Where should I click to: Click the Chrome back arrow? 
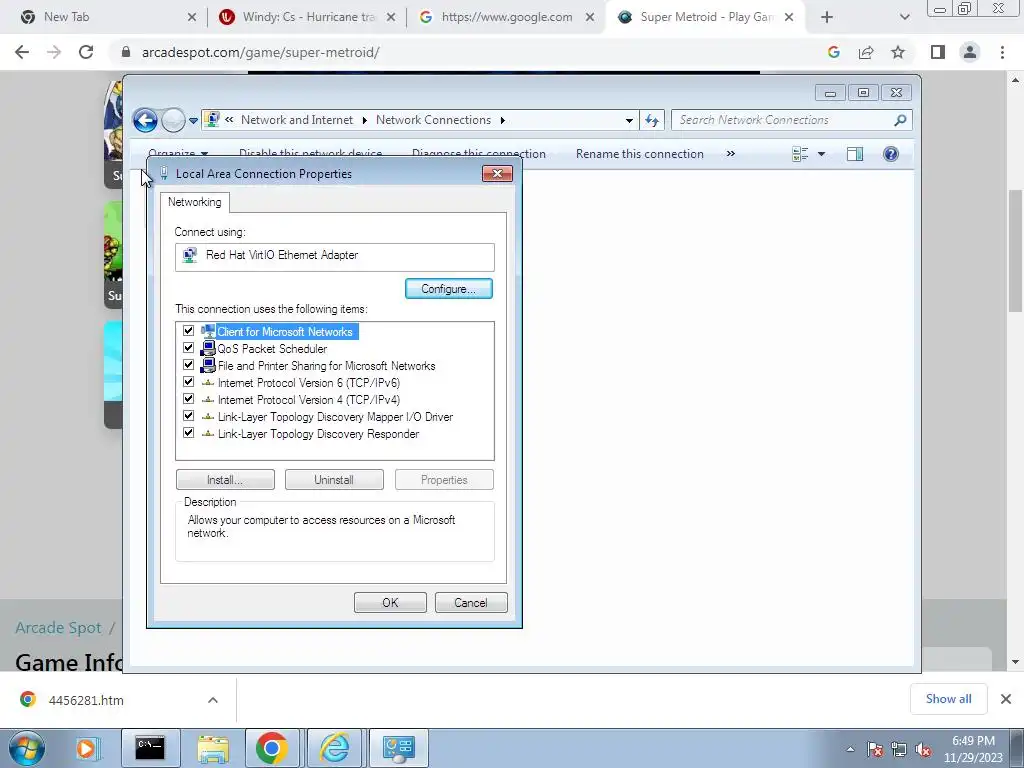tap(22, 52)
